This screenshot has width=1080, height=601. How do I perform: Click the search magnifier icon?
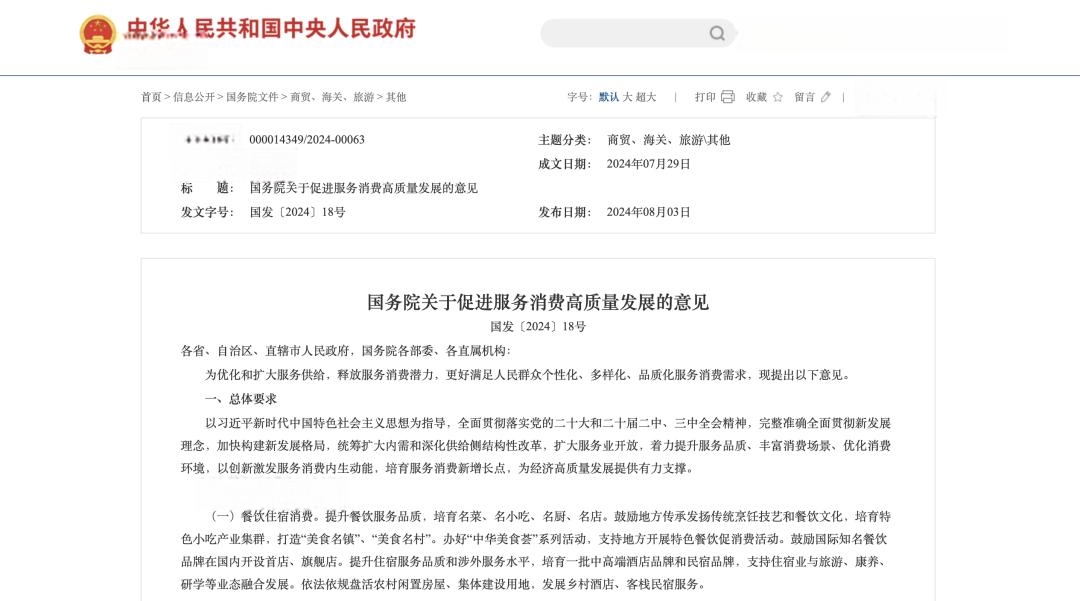(717, 33)
